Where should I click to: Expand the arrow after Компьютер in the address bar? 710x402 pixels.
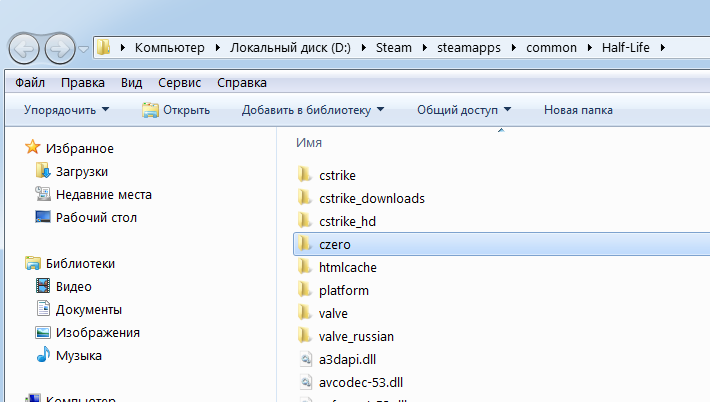(218, 48)
